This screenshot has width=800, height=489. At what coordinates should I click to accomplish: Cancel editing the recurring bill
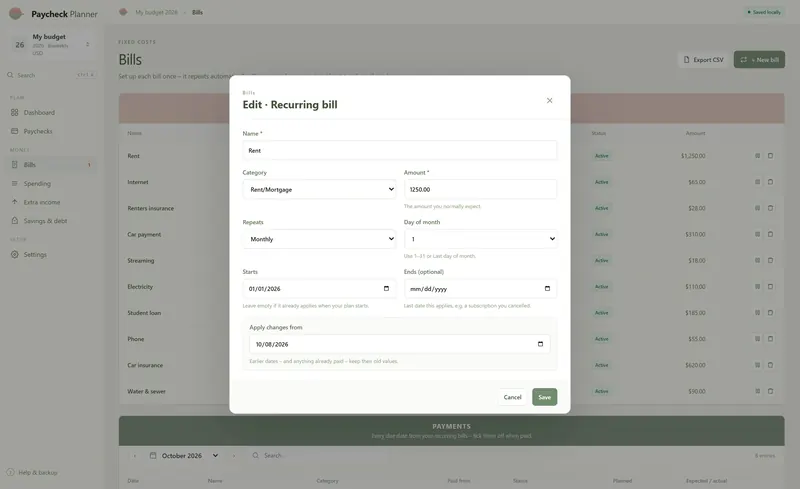pyautogui.click(x=512, y=397)
